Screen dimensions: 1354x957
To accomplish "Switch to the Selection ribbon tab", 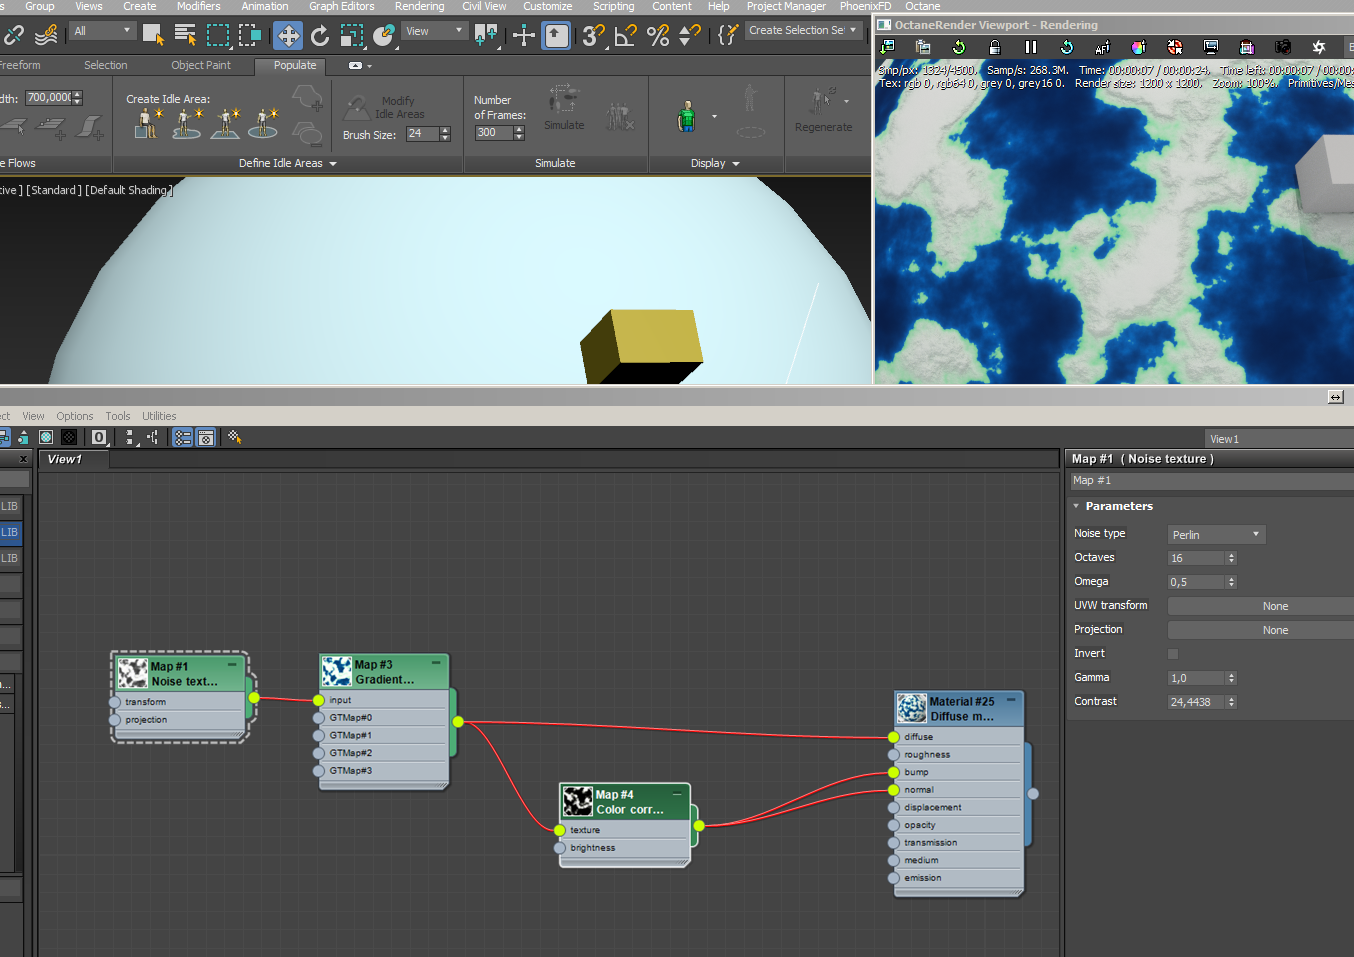I will [x=106, y=65].
